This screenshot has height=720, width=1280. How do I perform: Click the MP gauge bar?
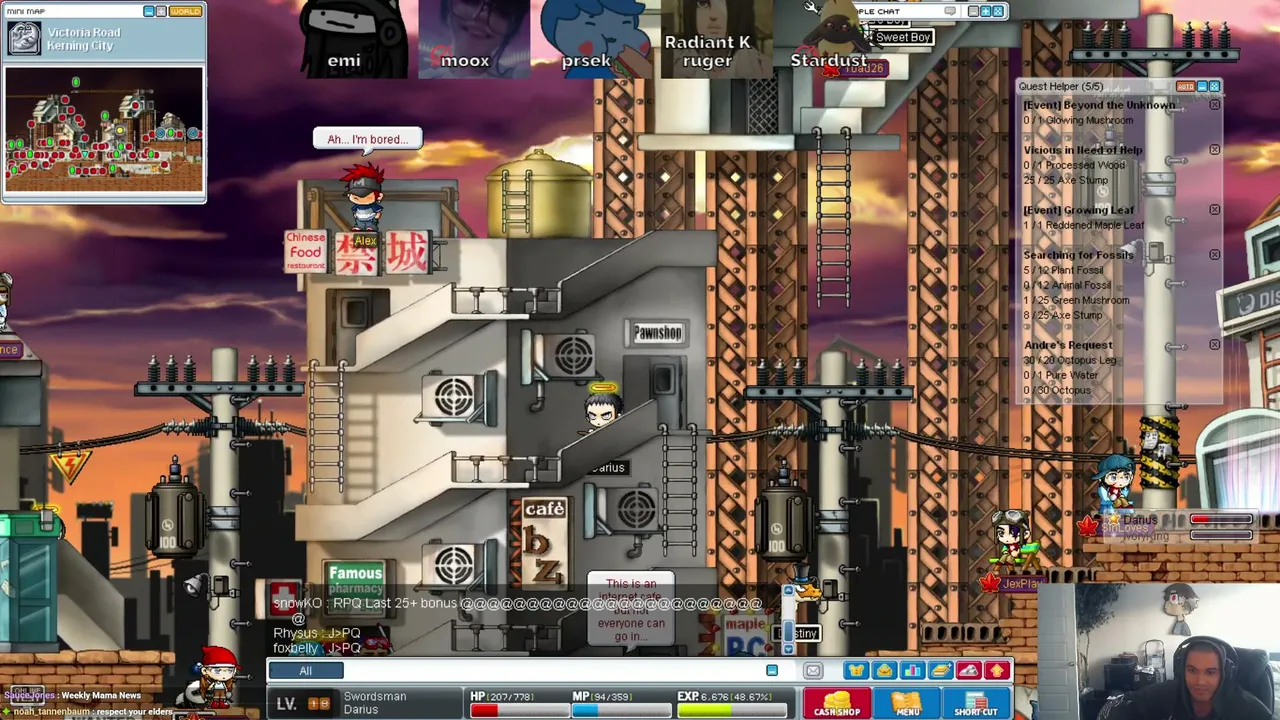[x=619, y=710]
